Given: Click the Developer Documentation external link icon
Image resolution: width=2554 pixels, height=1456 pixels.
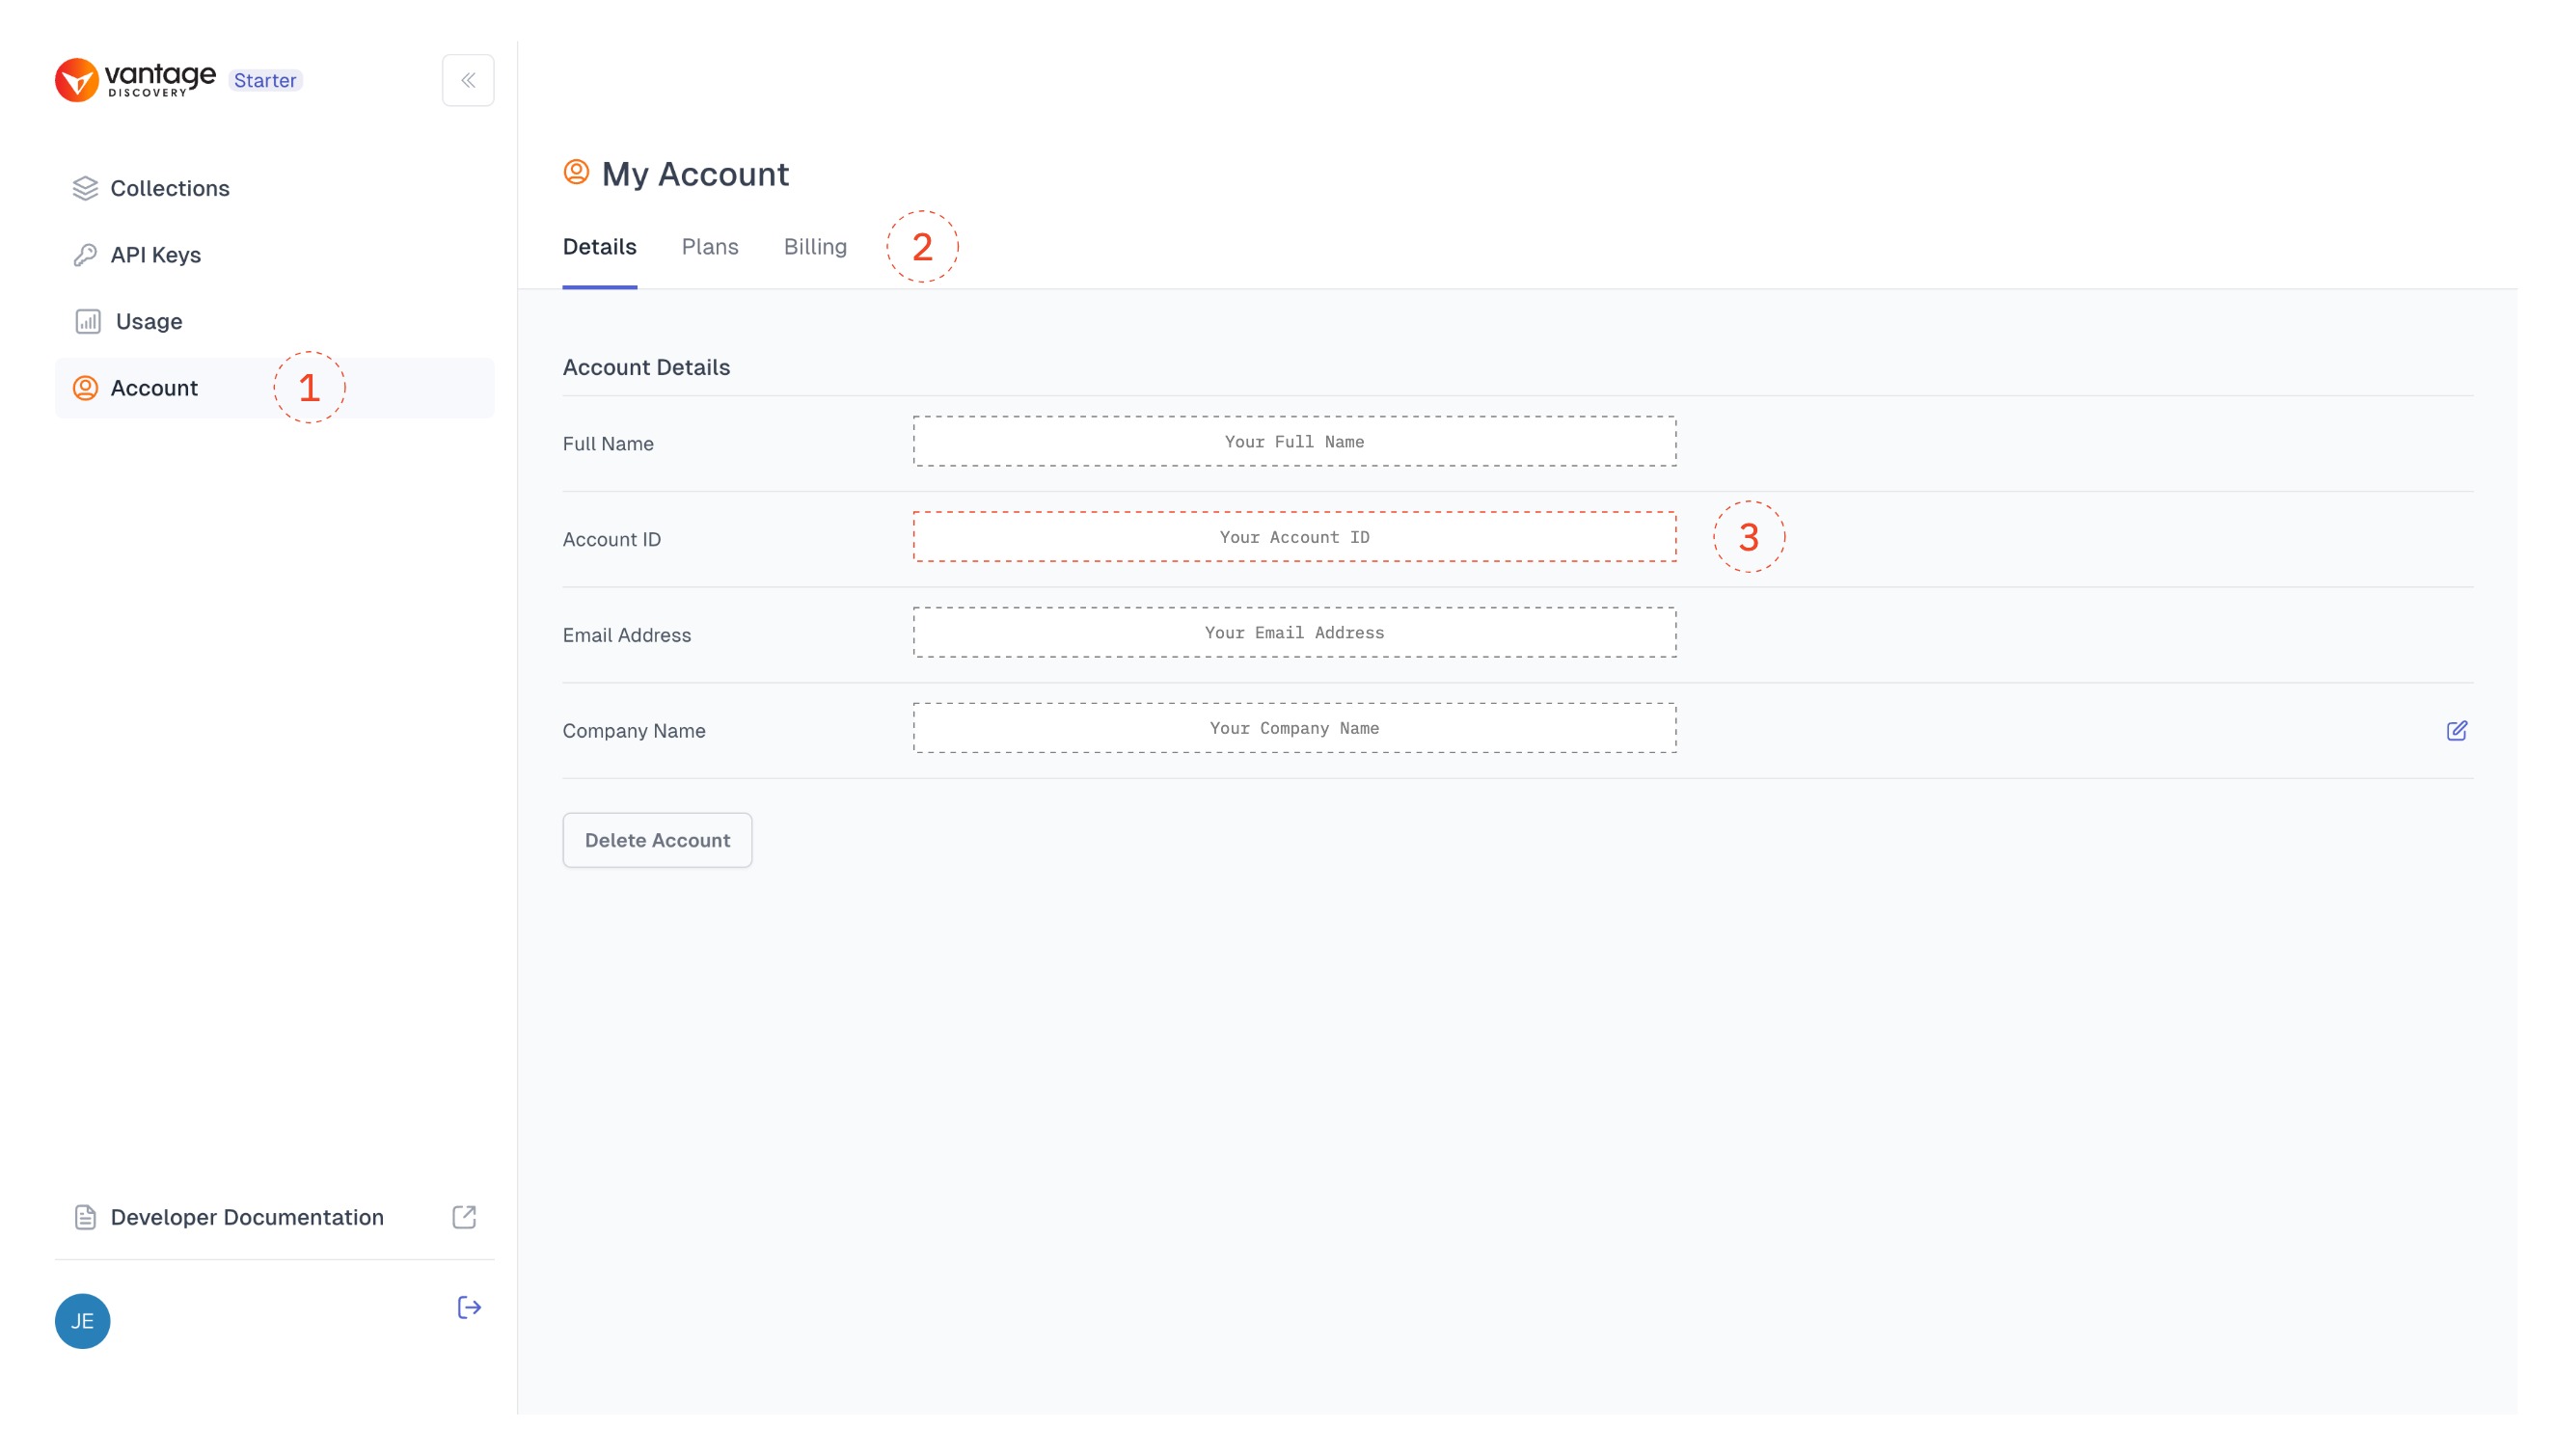Looking at the screenshot, I should tap(465, 1218).
